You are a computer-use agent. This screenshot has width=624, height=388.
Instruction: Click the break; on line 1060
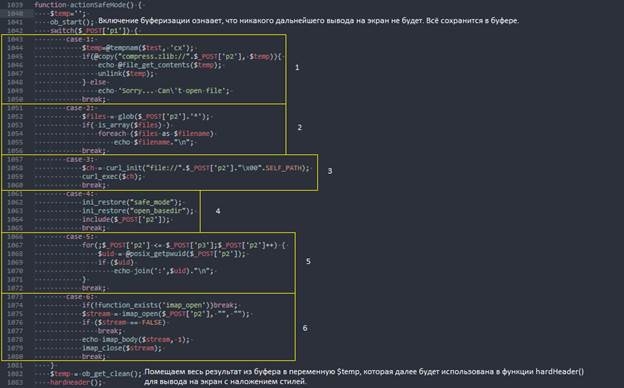tap(94, 185)
